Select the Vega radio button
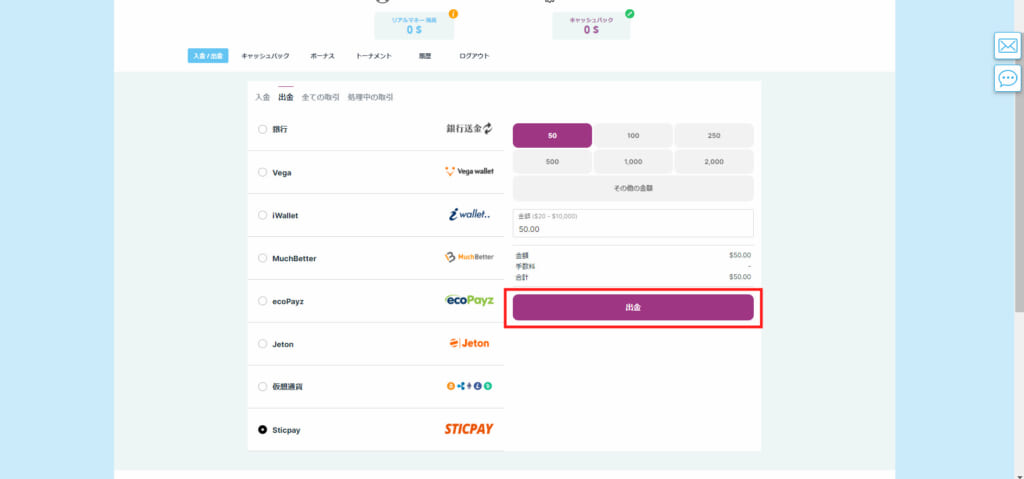Screen dimensions: 1024x479 pos(263,173)
